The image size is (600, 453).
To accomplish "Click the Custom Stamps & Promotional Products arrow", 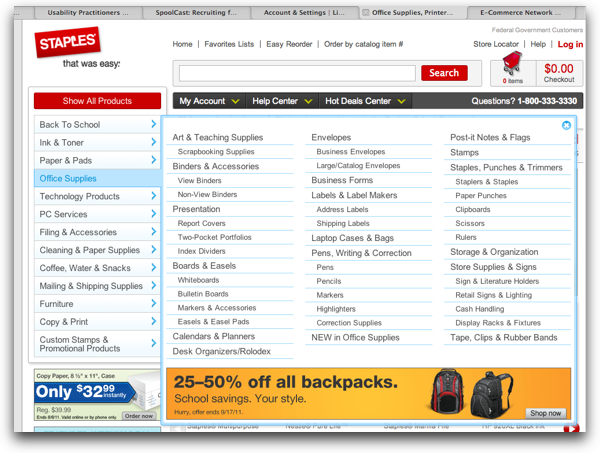I will [x=153, y=343].
